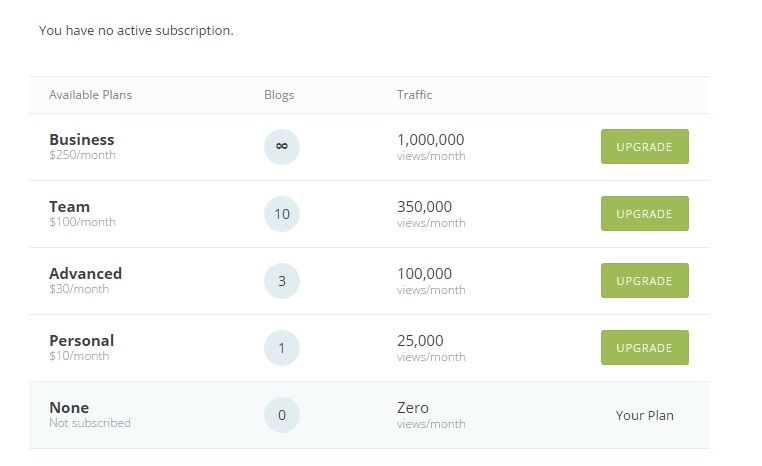Click the 1 blog circle badge

pos(282,348)
